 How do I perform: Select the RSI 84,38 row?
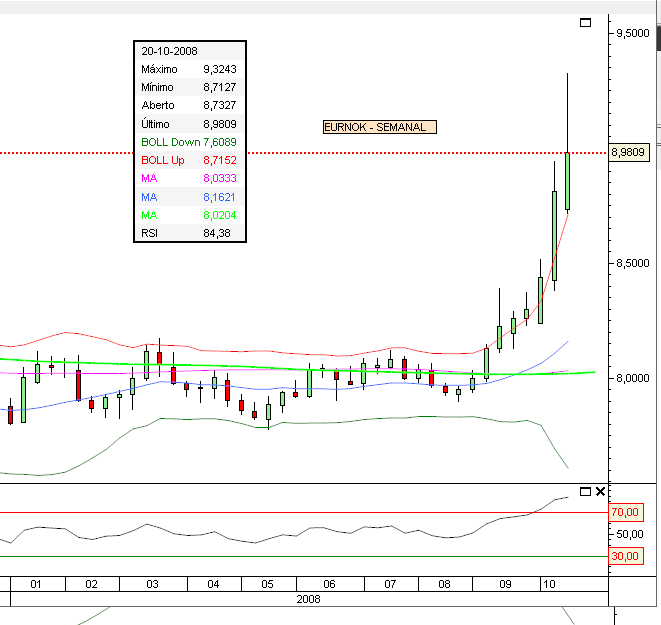tap(190, 233)
